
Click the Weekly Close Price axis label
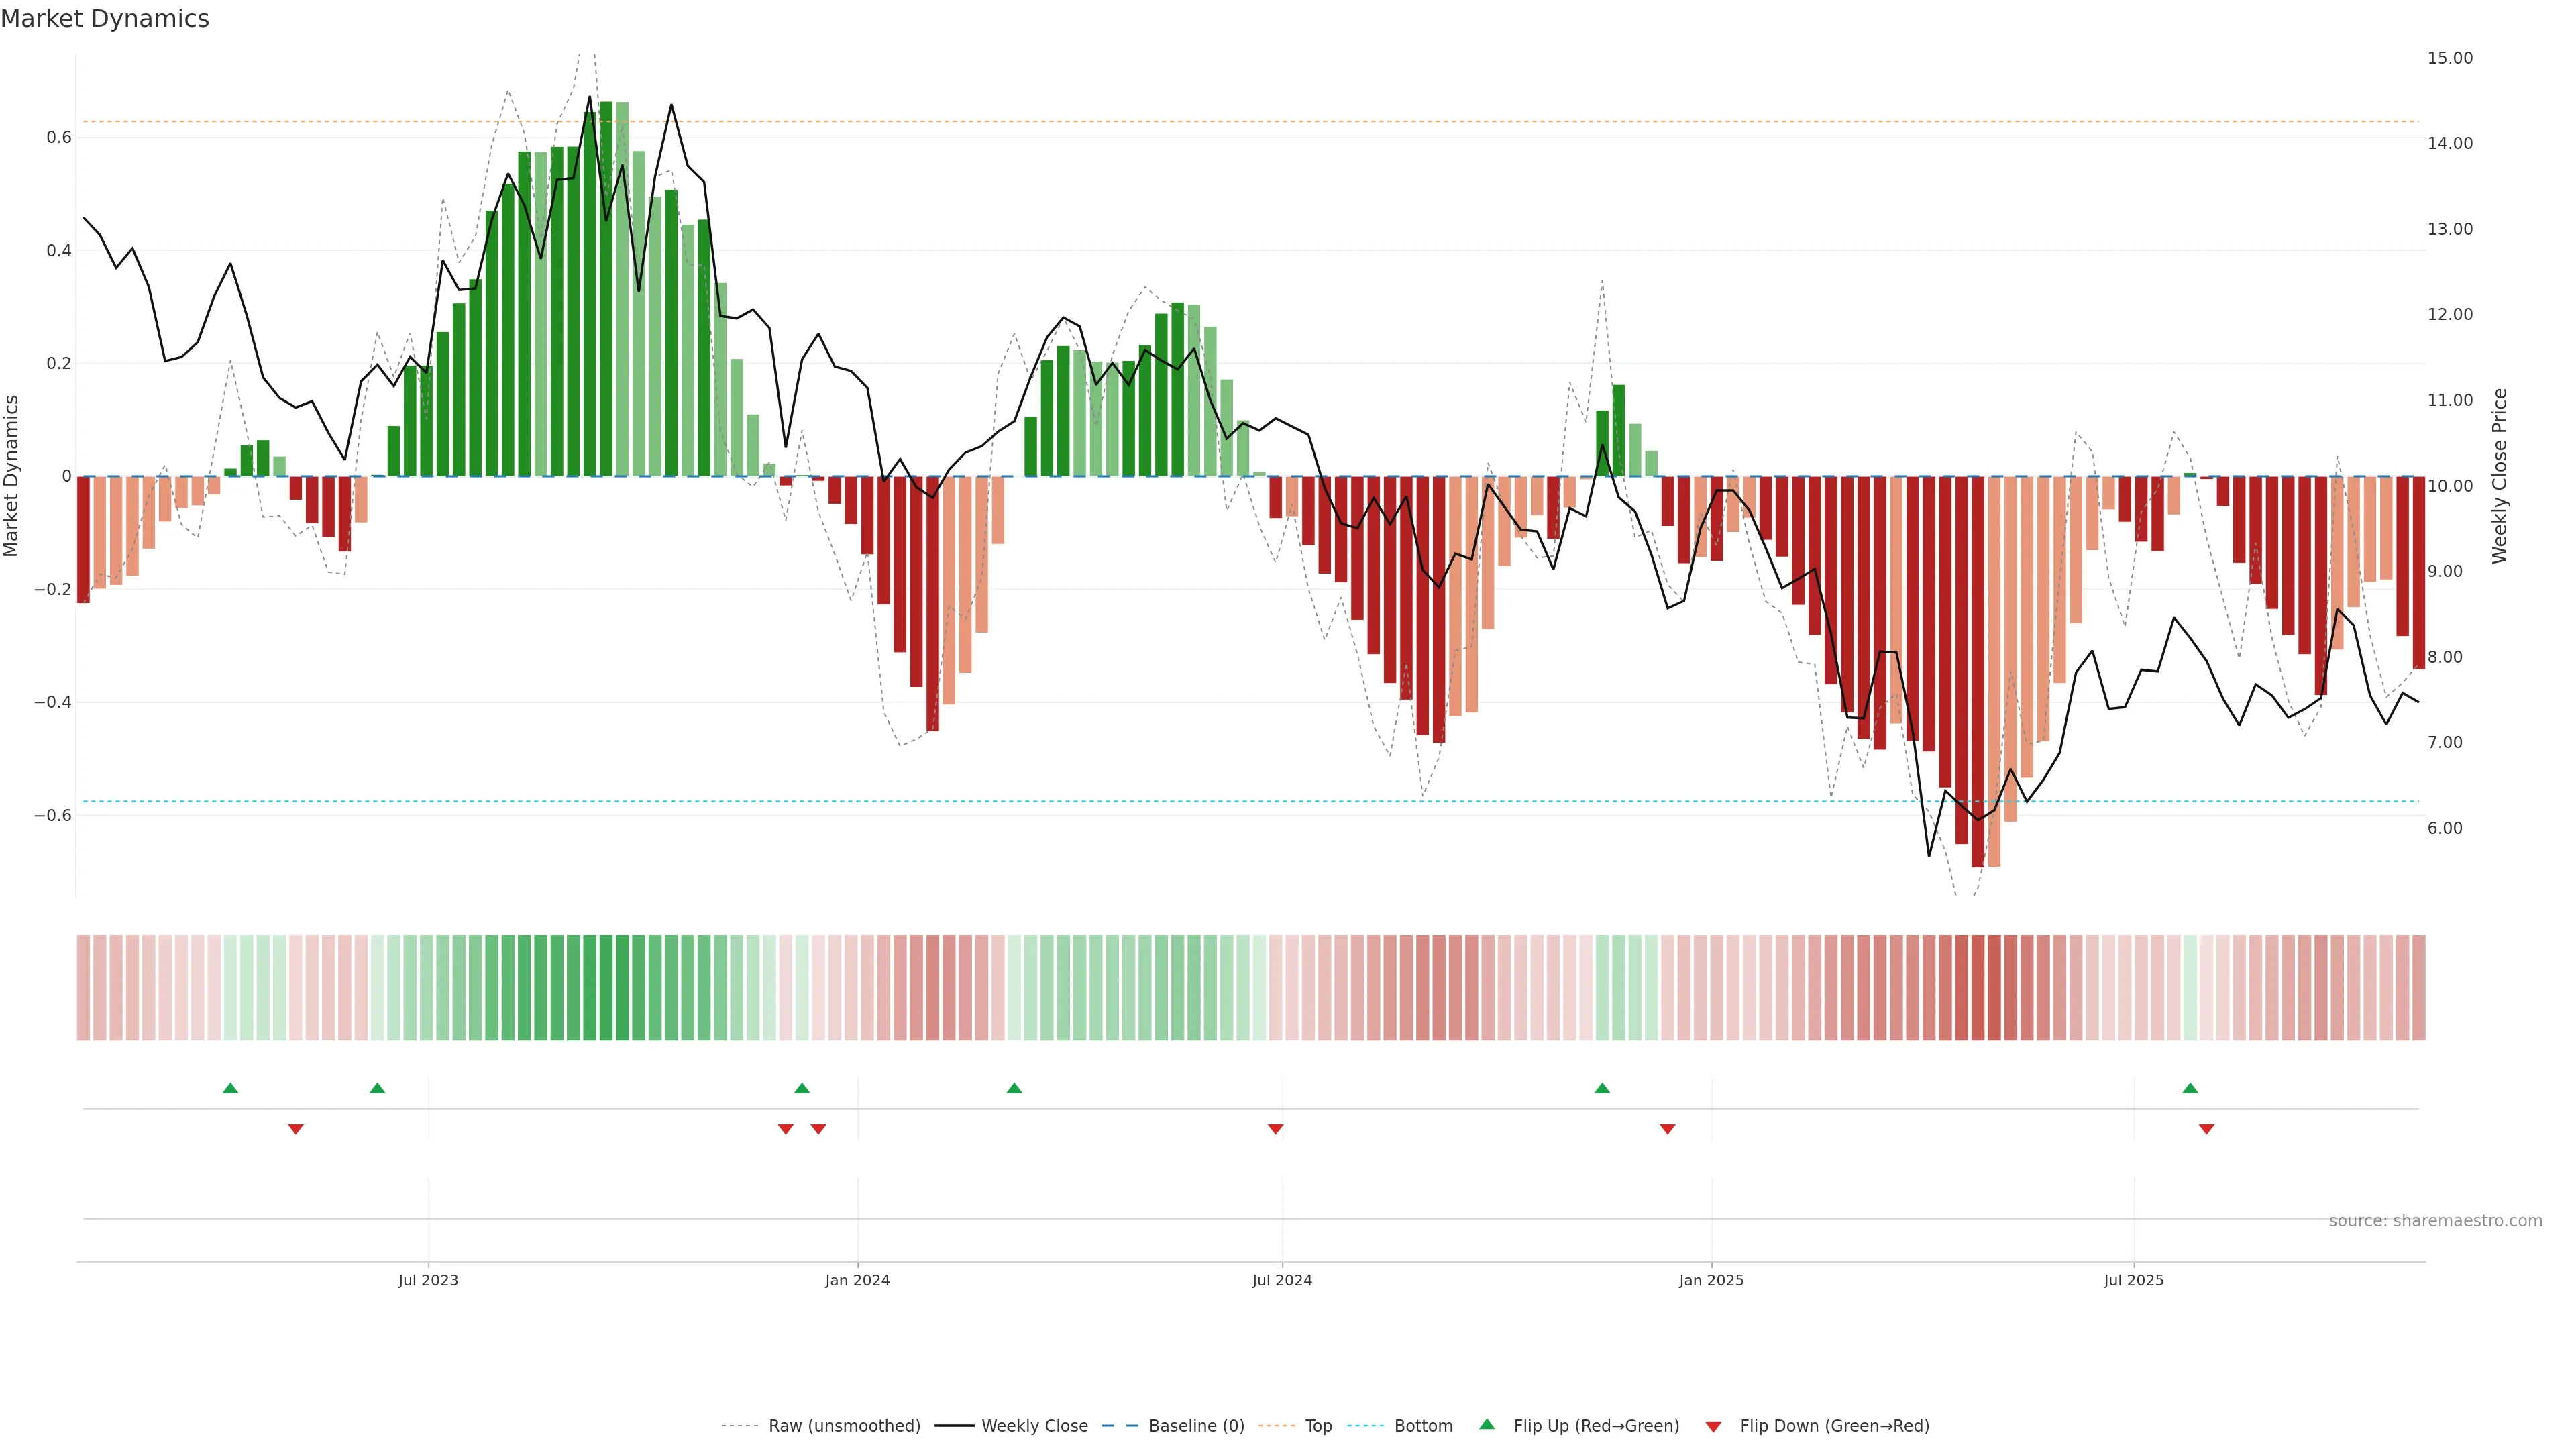coord(2499,476)
